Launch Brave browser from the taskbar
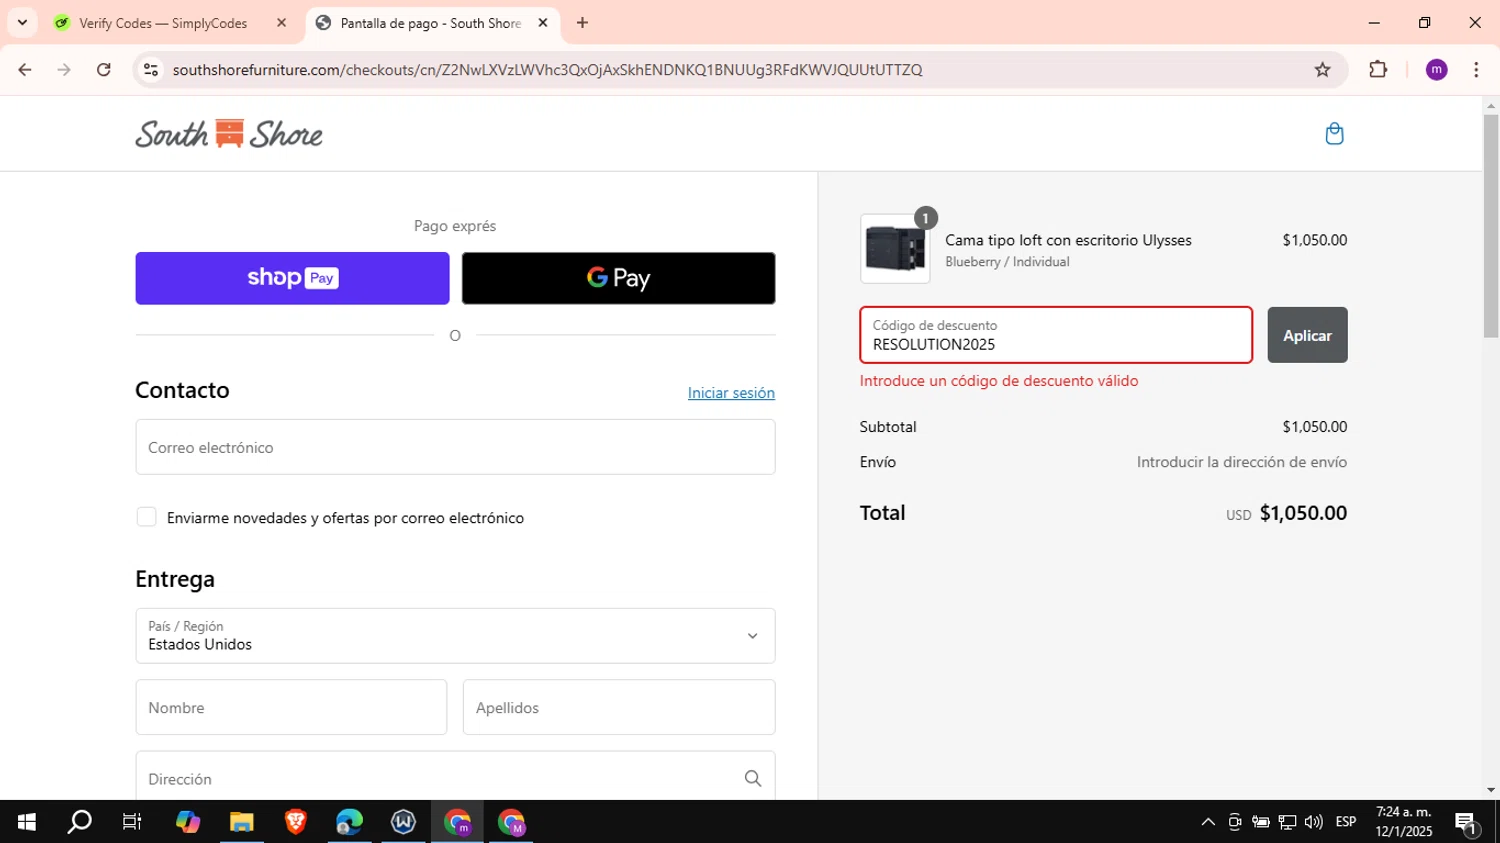 [295, 822]
